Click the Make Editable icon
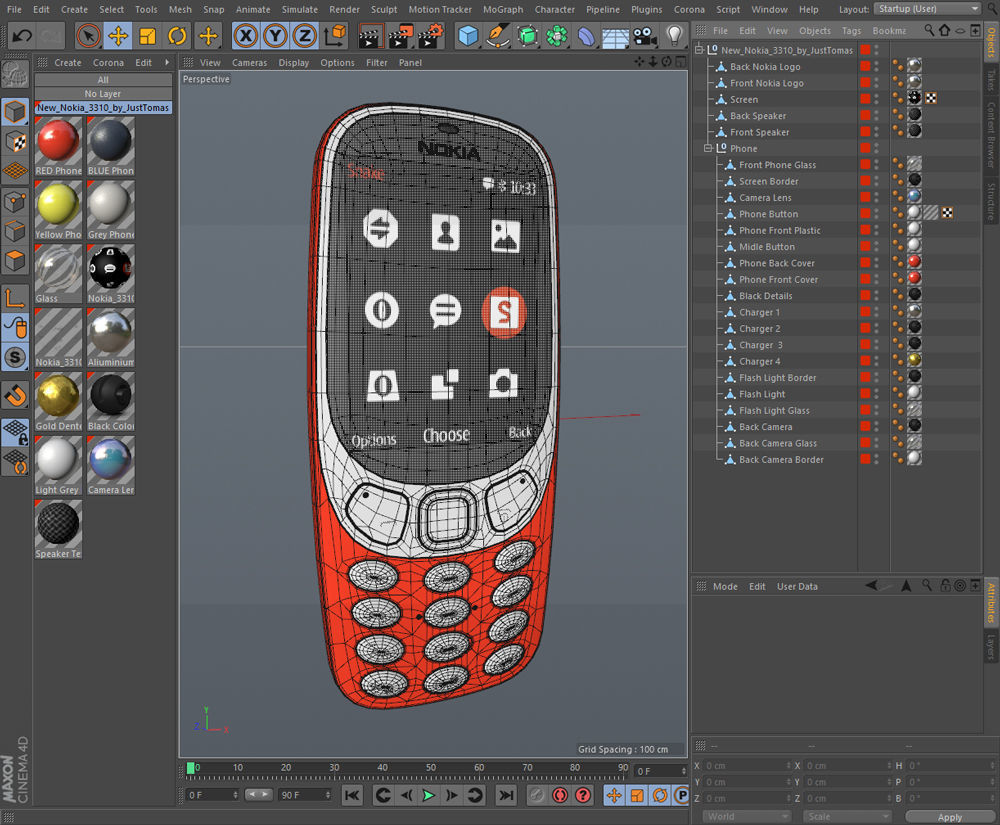 pos(15,75)
